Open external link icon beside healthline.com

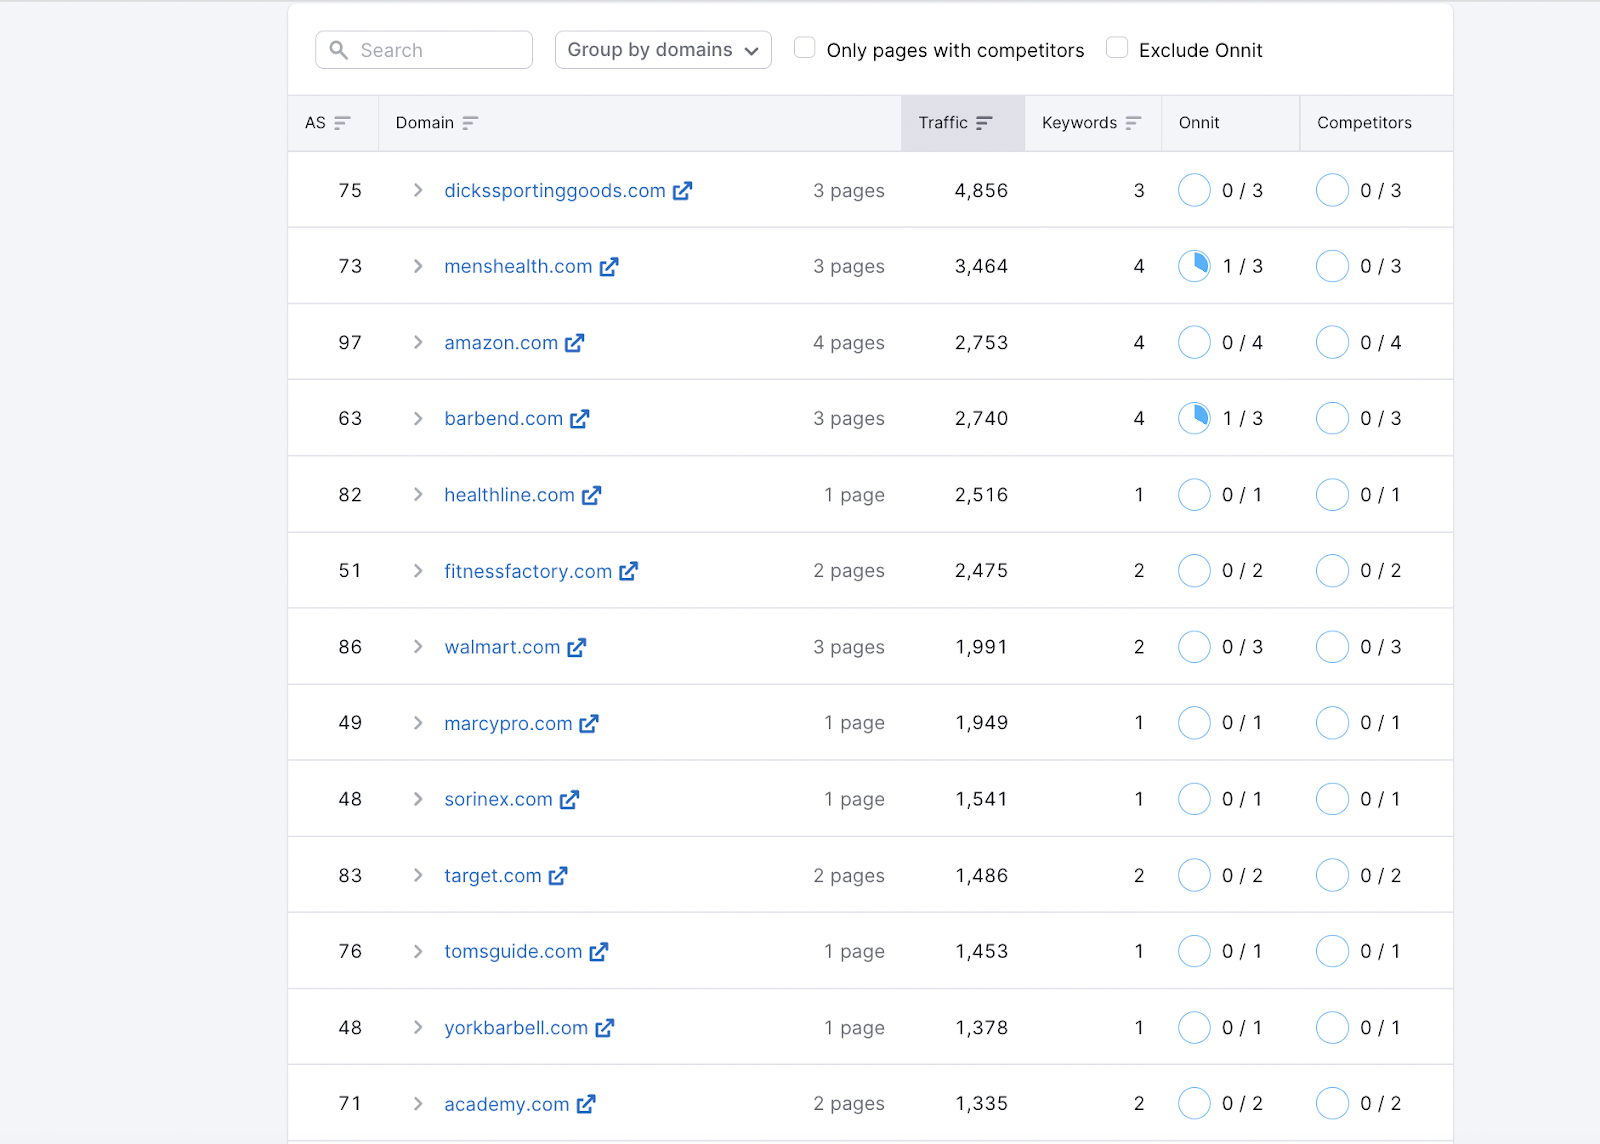592,495
